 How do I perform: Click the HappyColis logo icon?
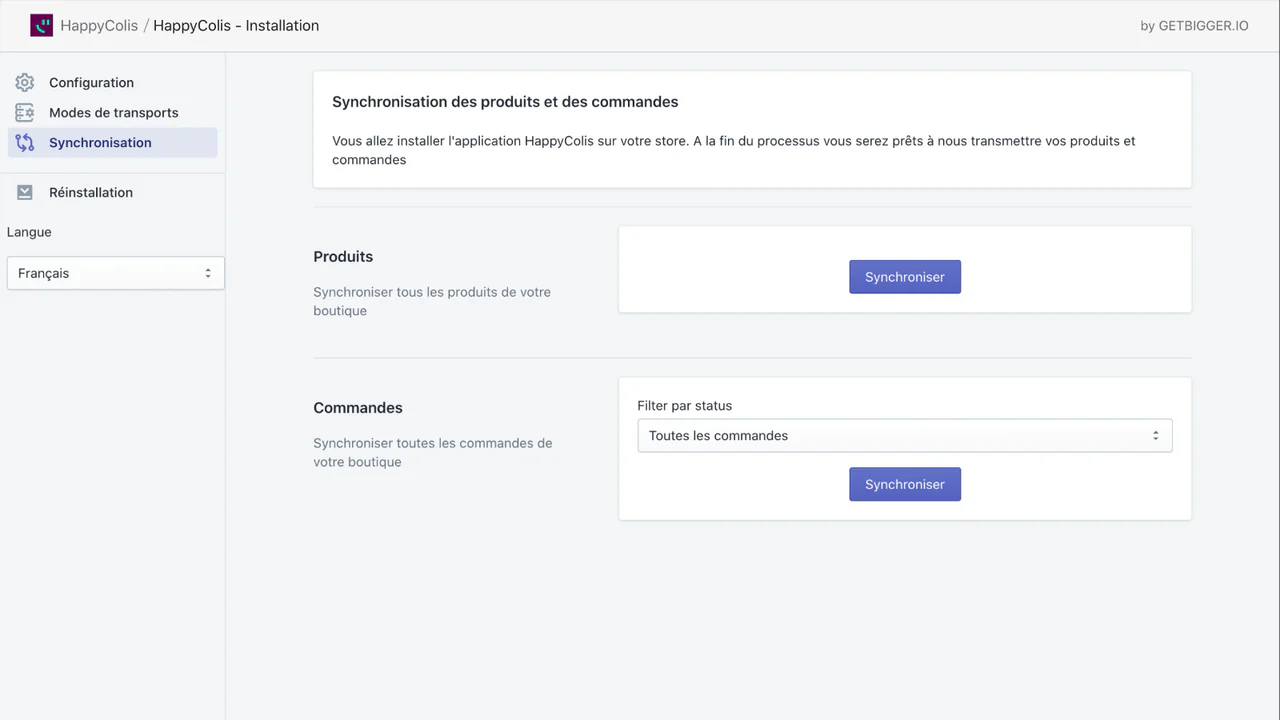pos(41,26)
